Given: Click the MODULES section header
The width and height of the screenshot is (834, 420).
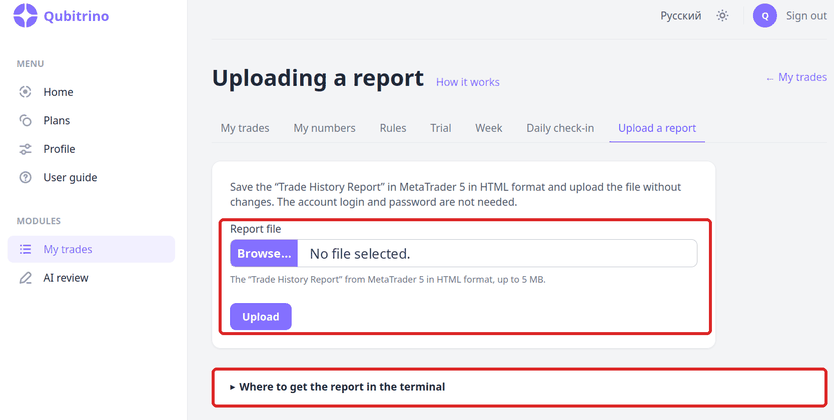Looking at the screenshot, I should [39, 221].
